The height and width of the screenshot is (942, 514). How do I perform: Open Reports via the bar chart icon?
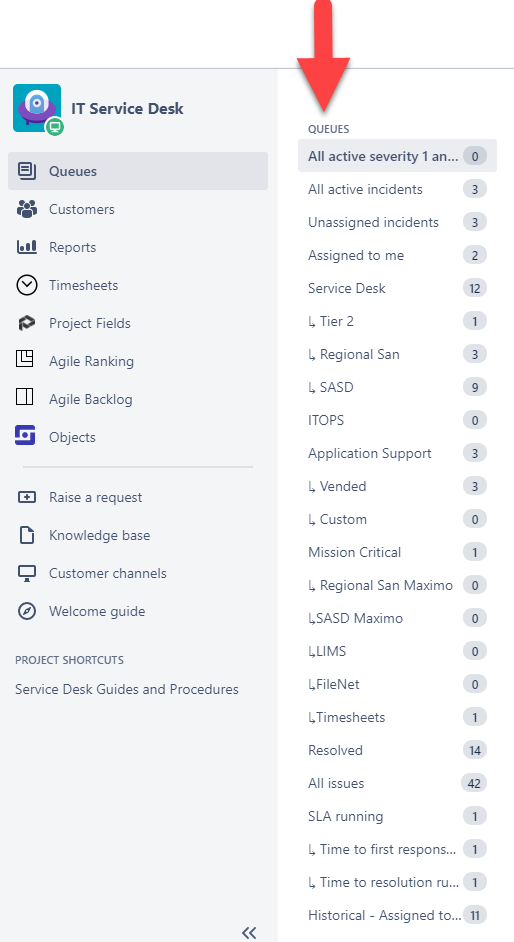(27, 247)
